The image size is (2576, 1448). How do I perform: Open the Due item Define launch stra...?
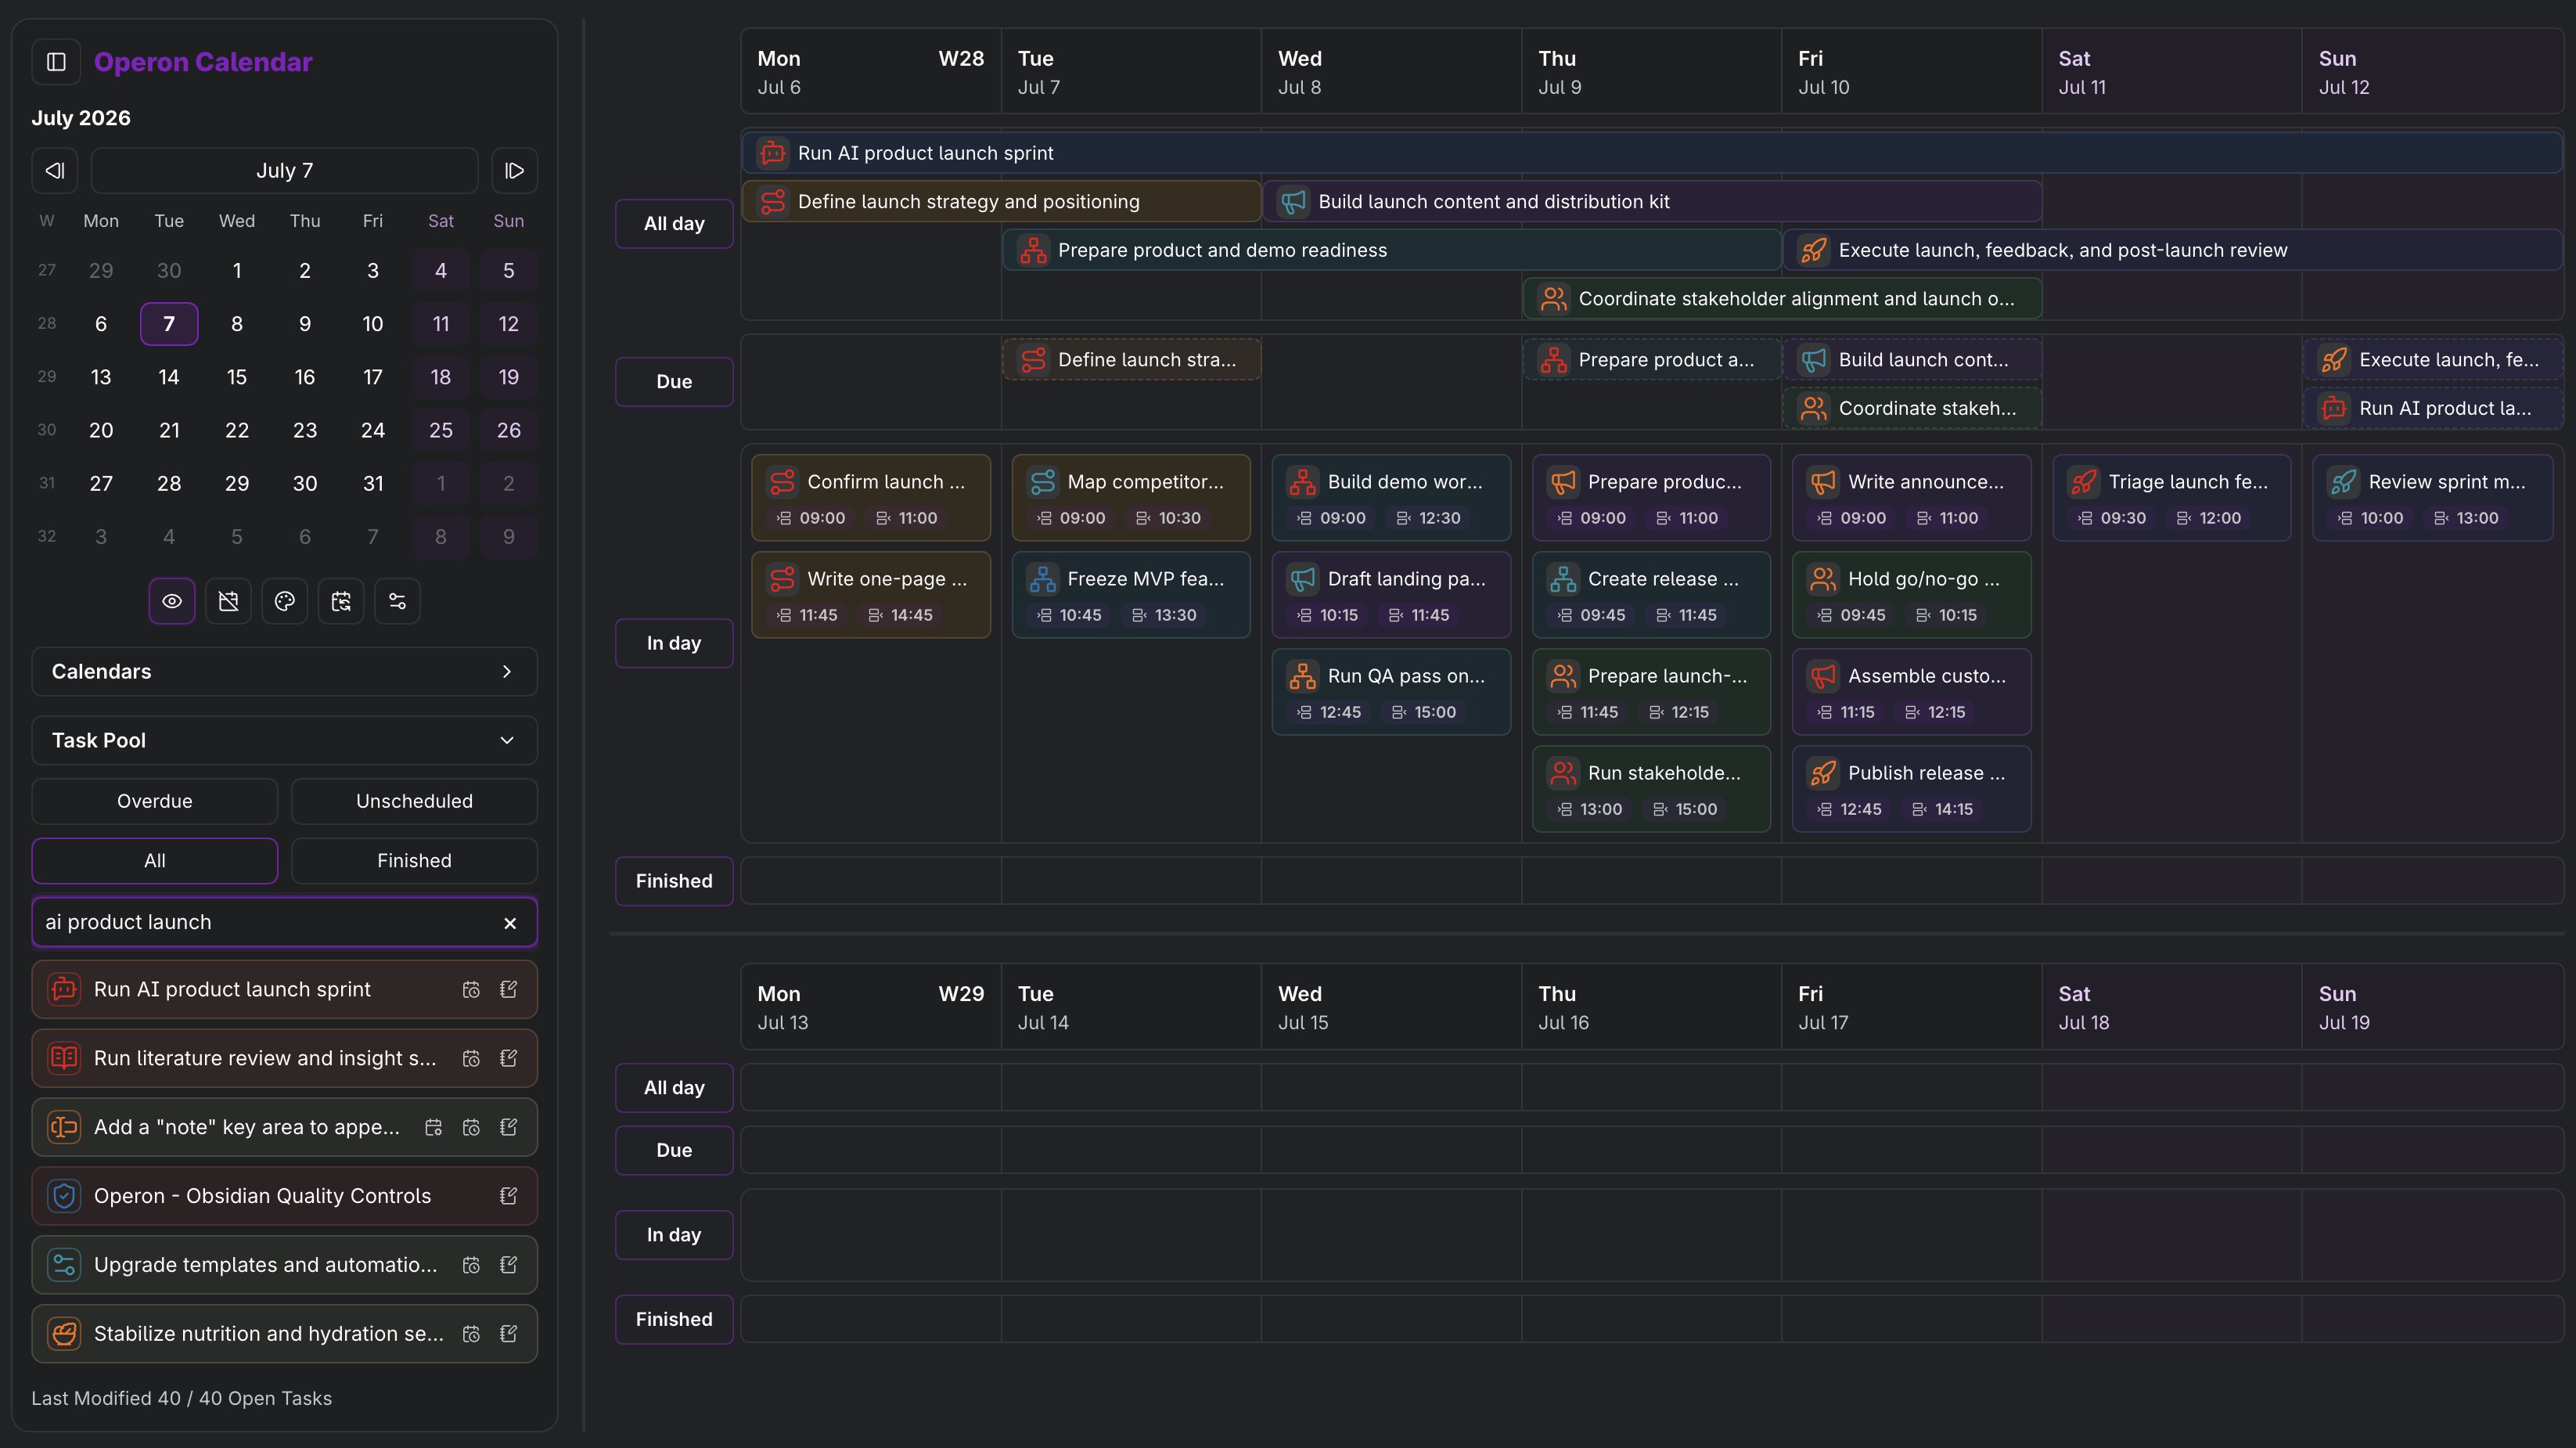(x=1131, y=360)
